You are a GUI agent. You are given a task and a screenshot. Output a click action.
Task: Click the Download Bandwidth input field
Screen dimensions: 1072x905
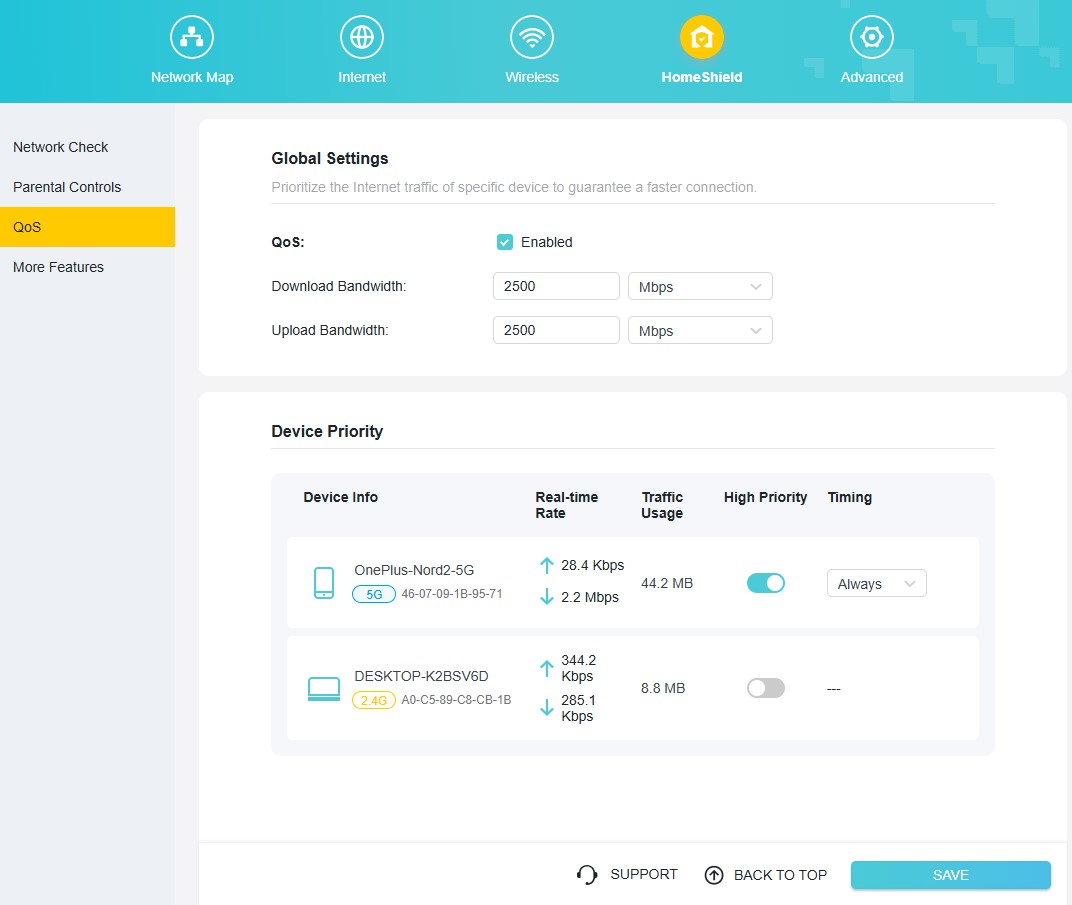coord(556,286)
